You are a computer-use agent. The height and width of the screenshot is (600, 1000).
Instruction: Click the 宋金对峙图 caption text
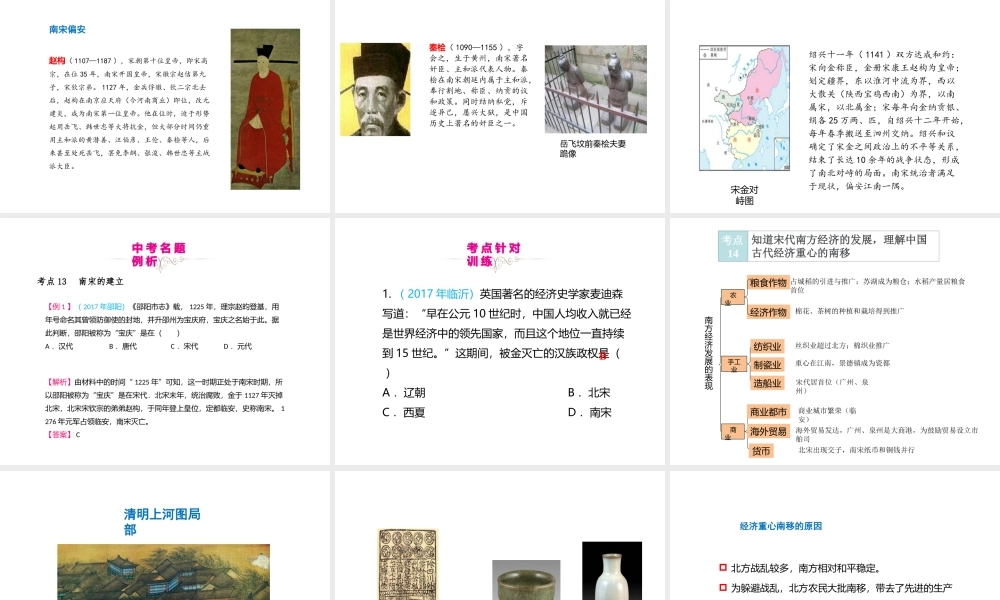point(744,195)
